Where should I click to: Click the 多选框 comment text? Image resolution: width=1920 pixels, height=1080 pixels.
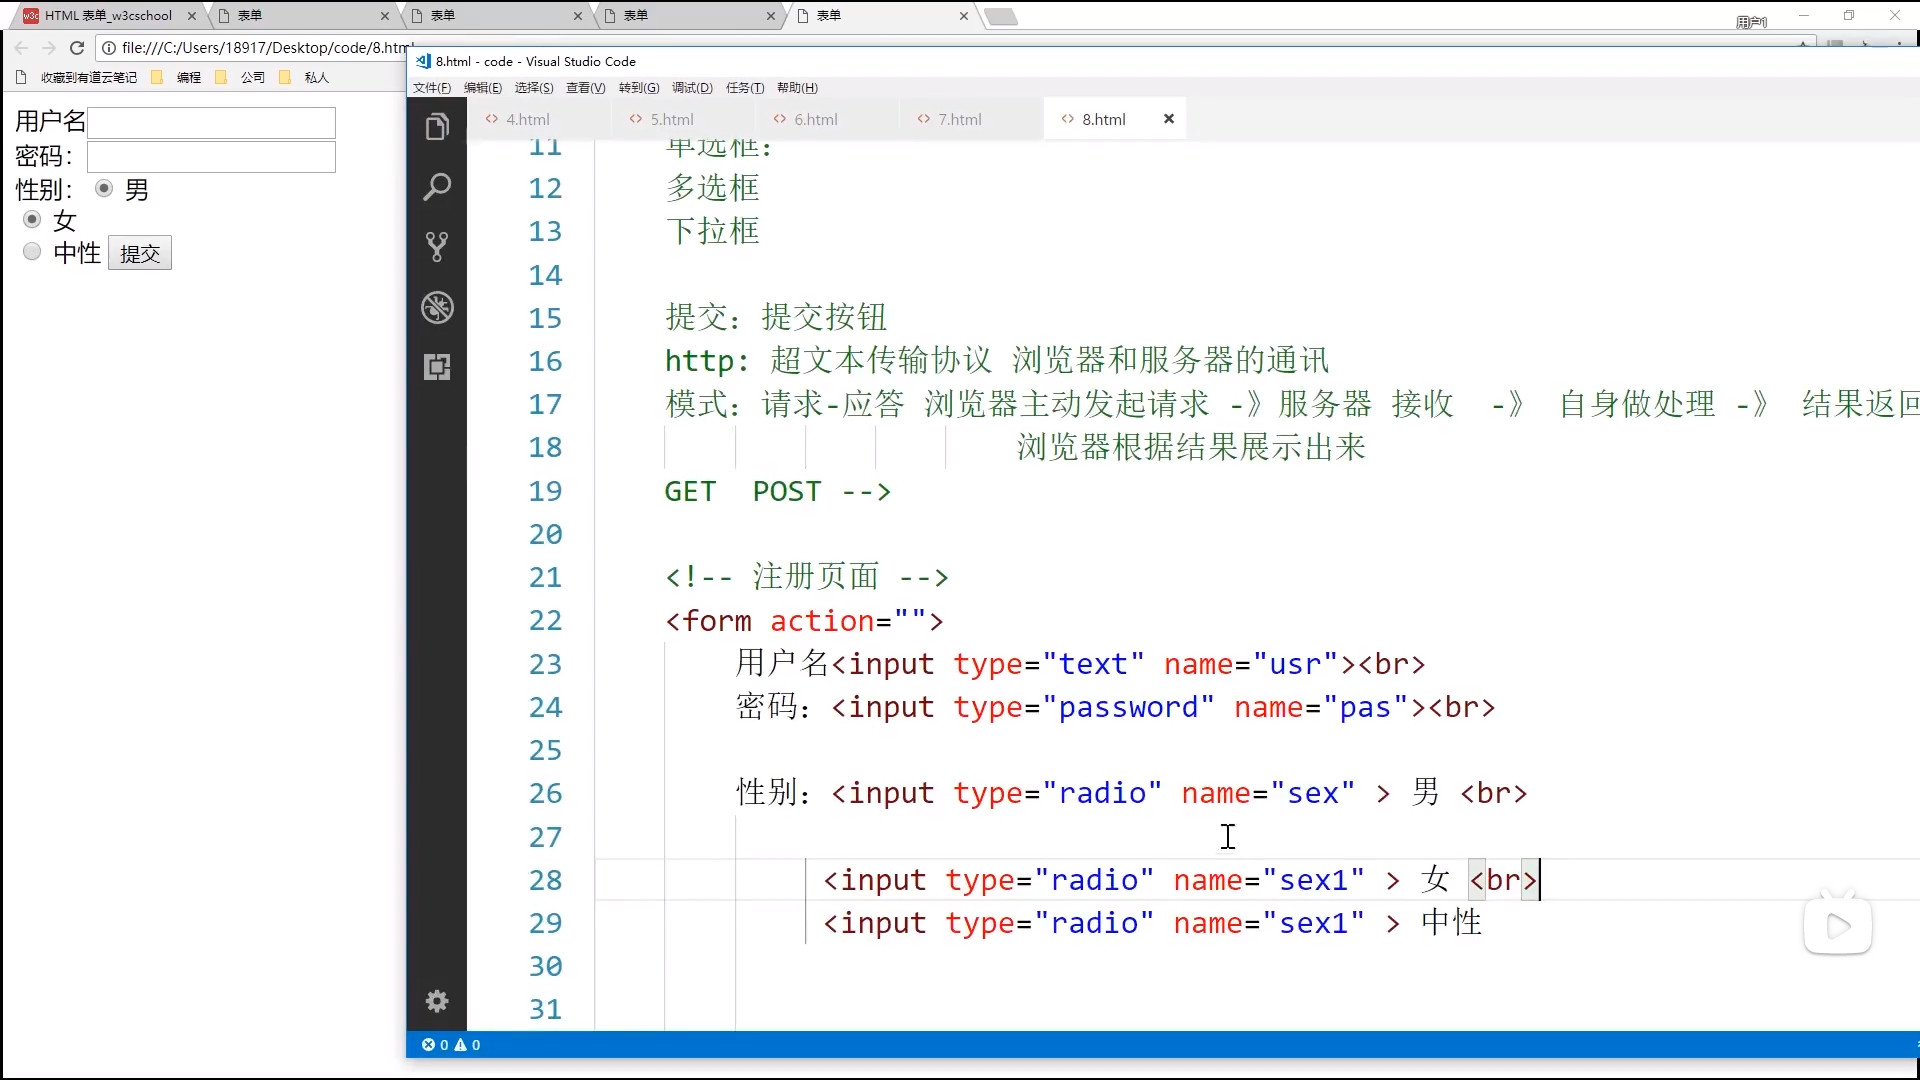[x=713, y=188]
